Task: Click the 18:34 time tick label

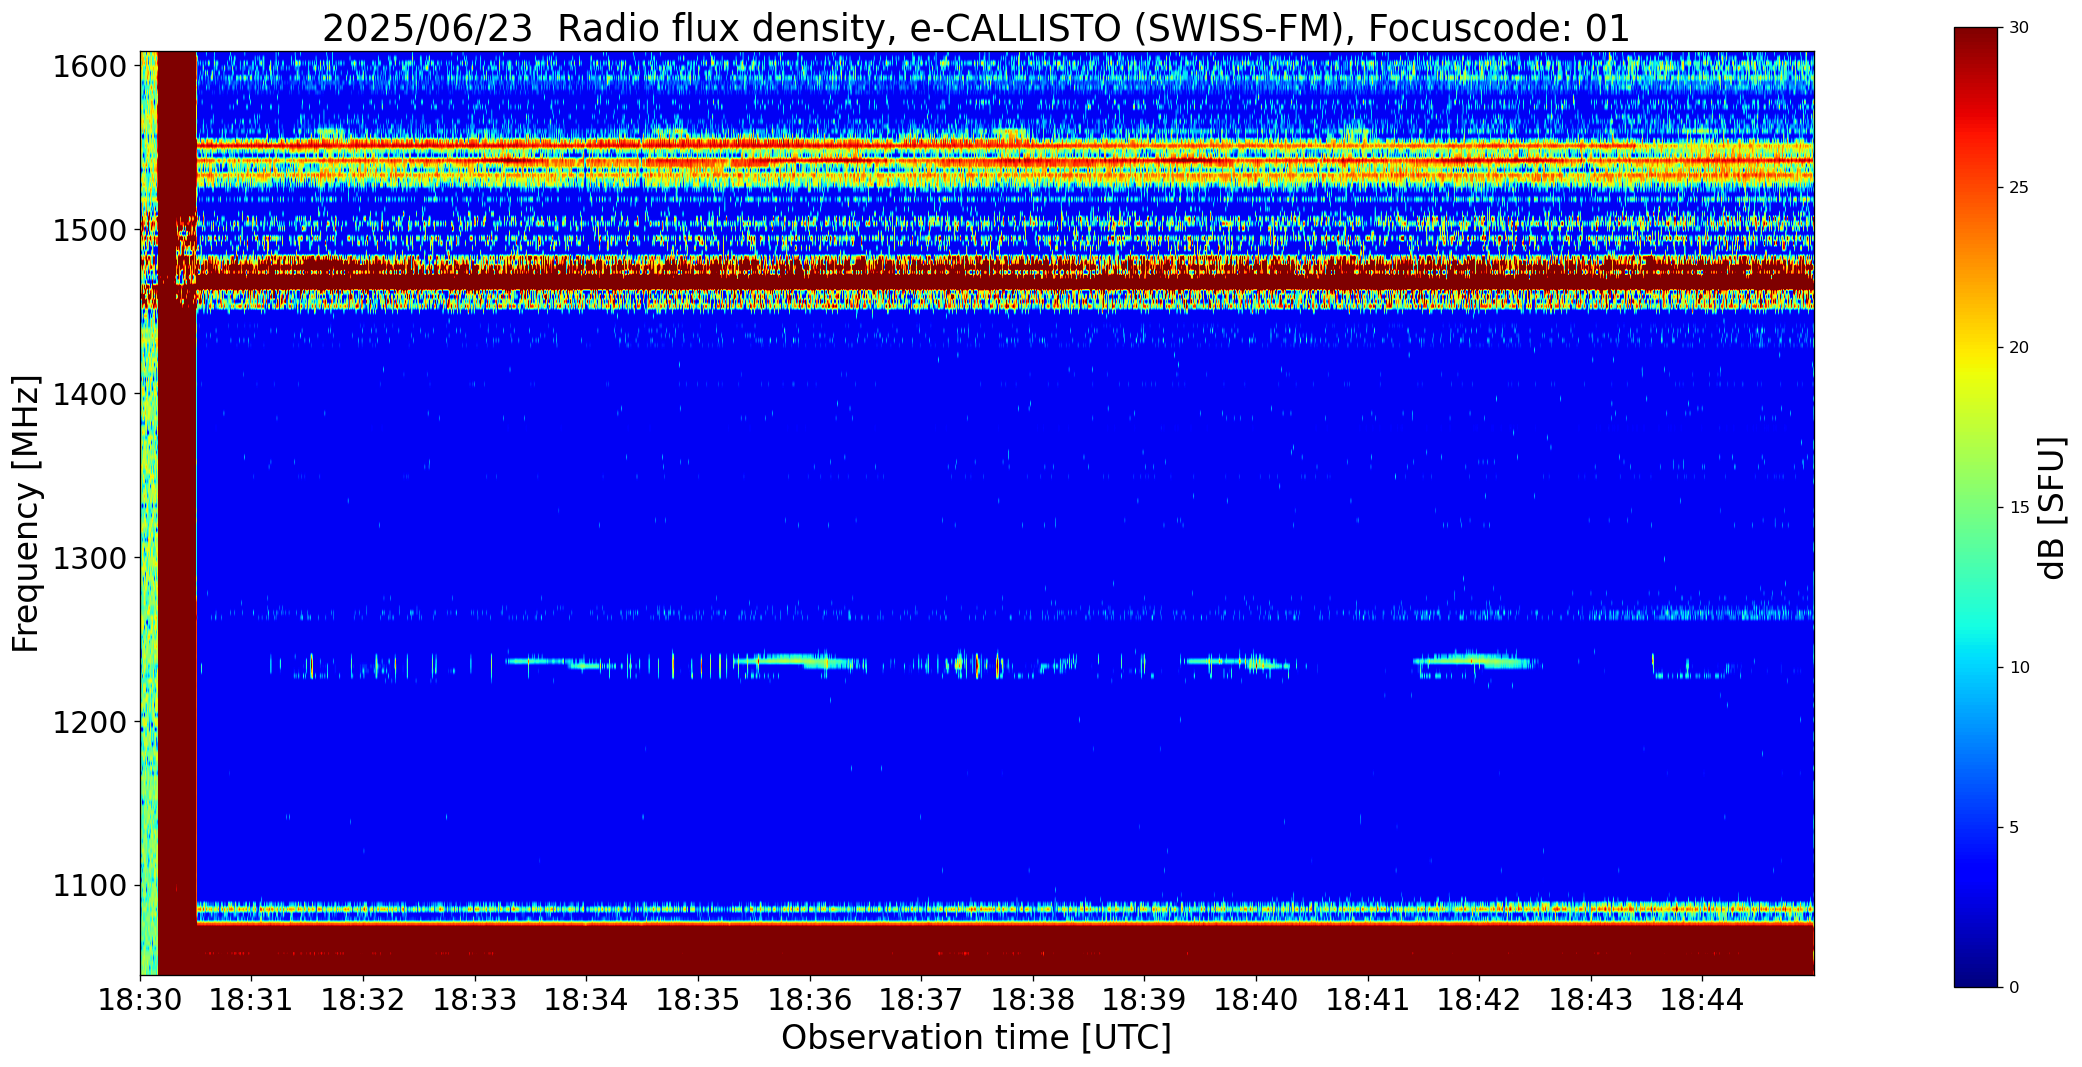Action: click(587, 999)
